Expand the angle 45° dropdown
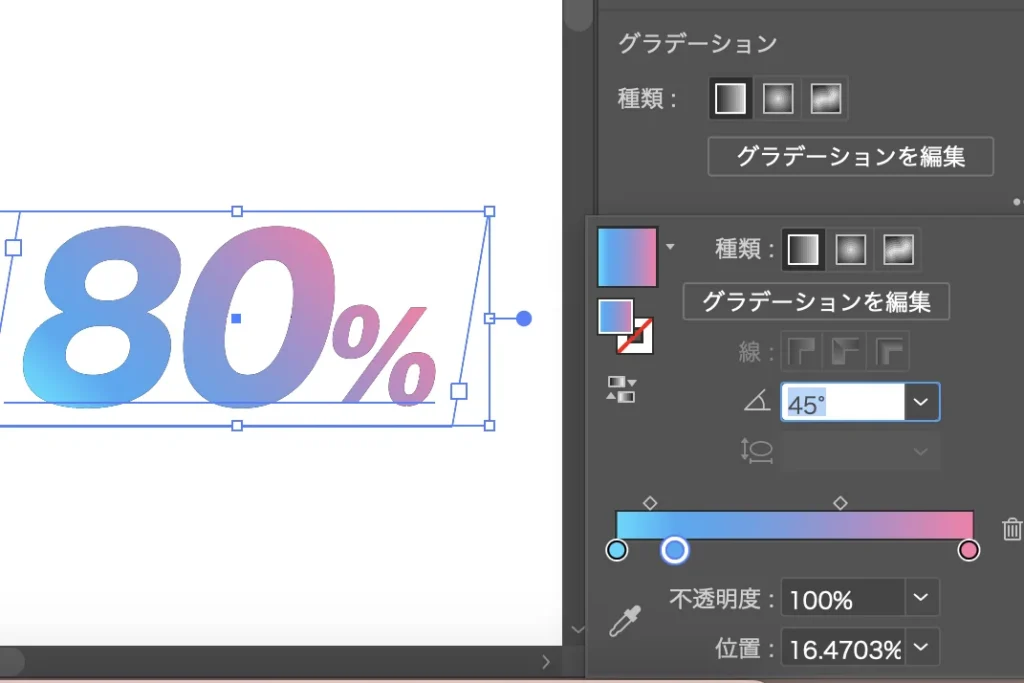1024x683 pixels. click(x=921, y=402)
